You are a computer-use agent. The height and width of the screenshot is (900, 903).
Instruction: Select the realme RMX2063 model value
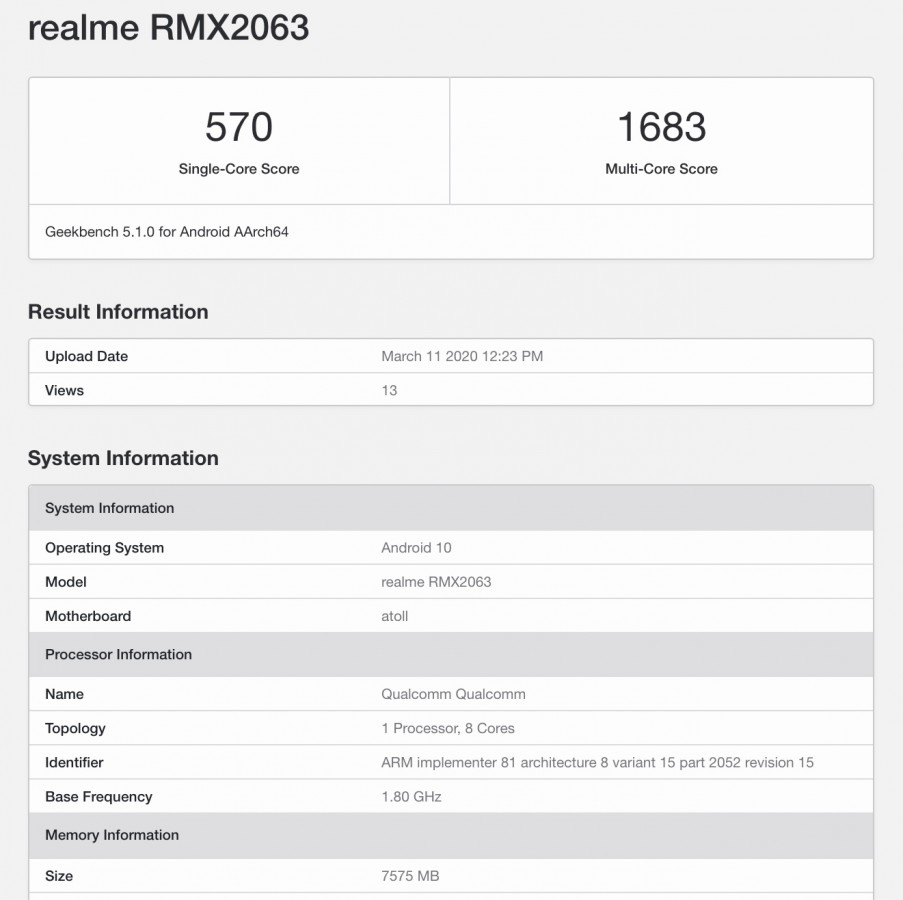[x=436, y=582]
